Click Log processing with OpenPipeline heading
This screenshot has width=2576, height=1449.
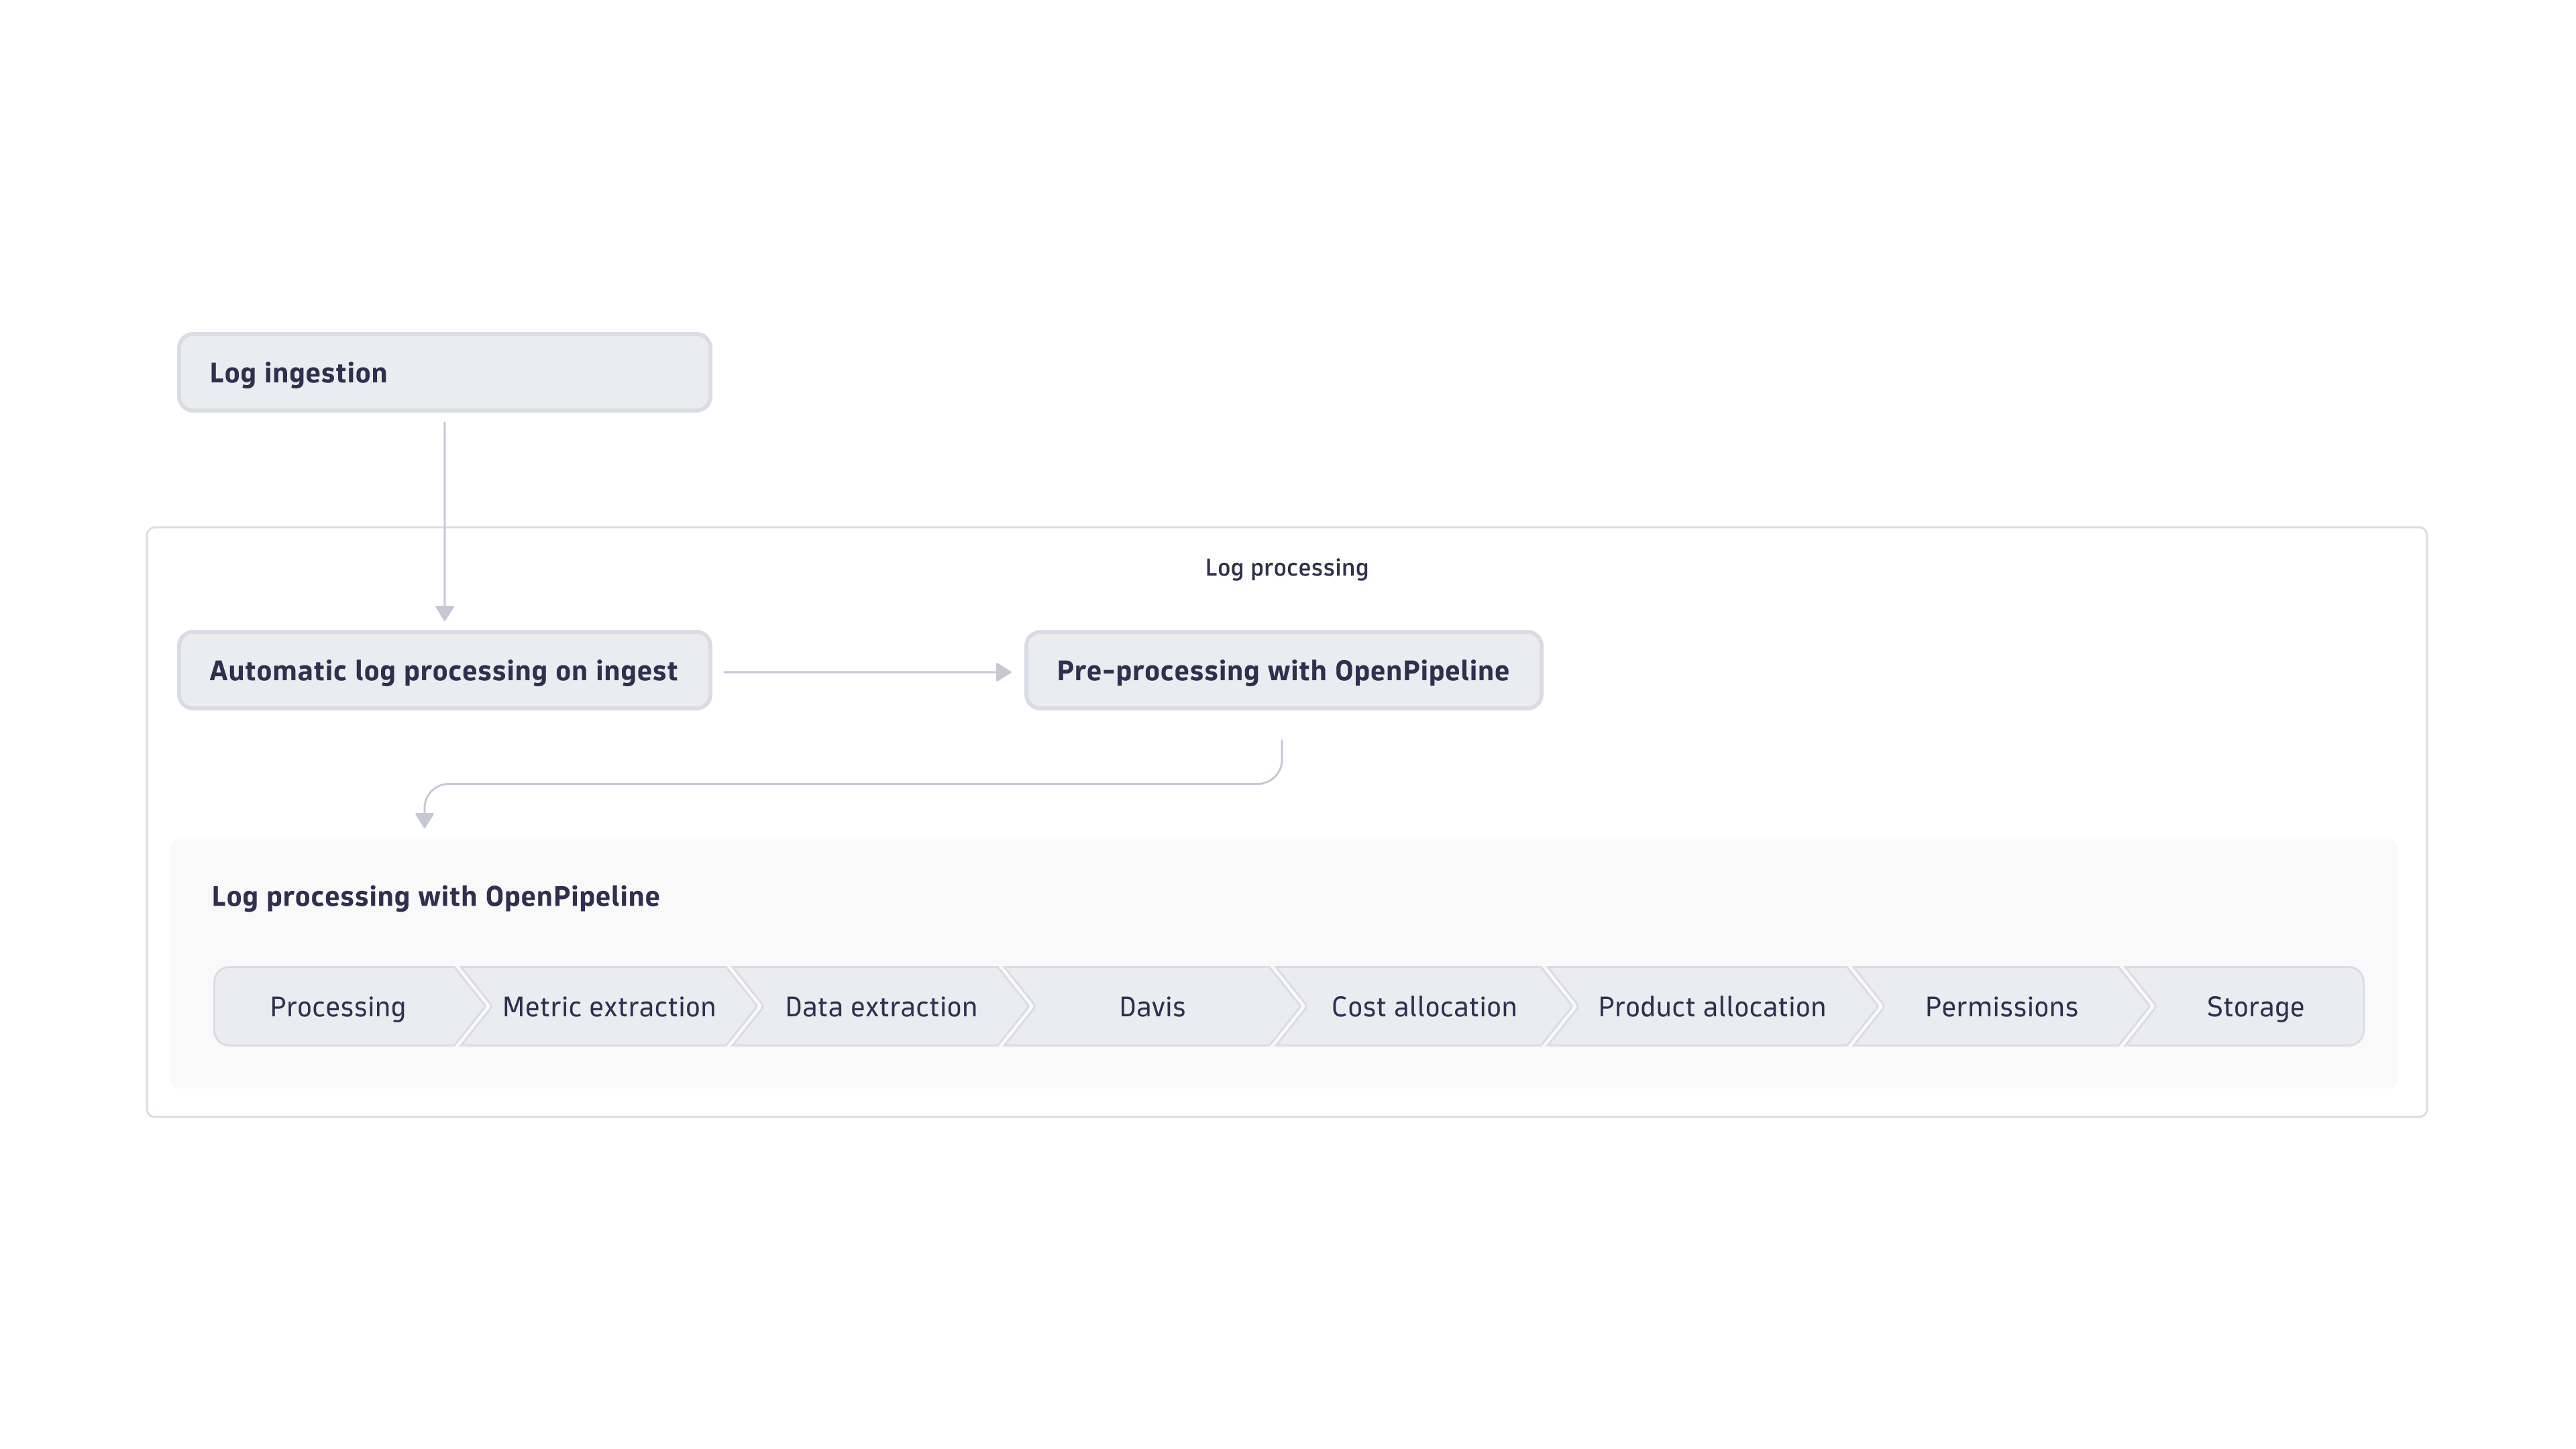435,896
